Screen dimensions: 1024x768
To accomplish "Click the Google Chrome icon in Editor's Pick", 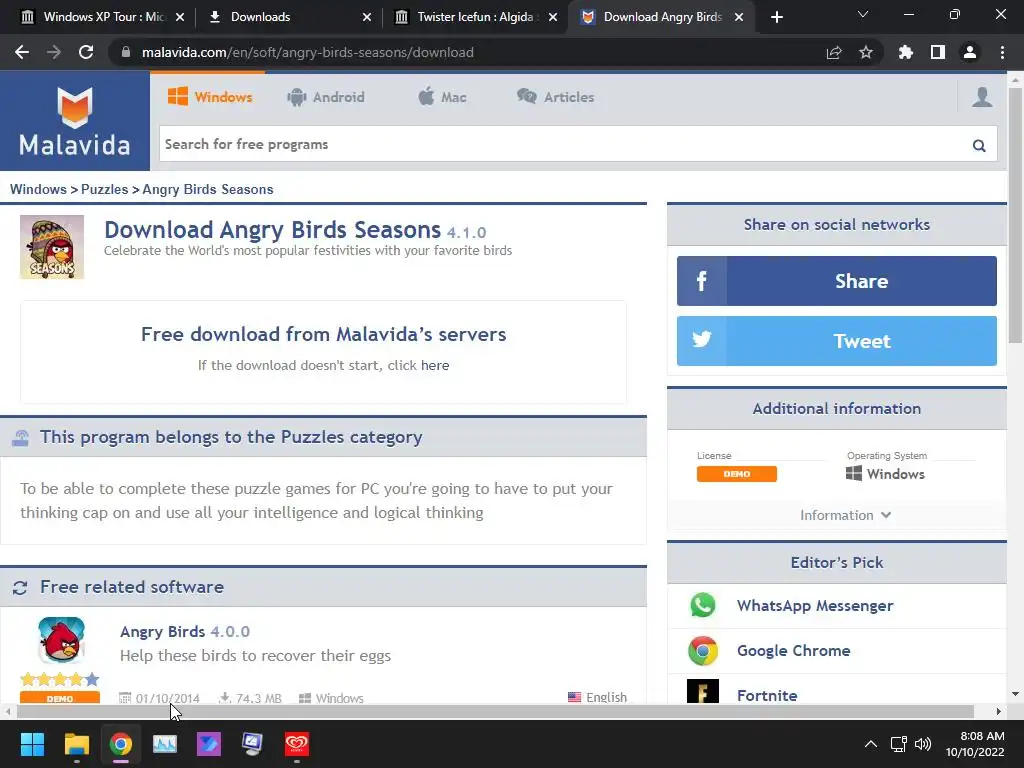I will point(703,650).
